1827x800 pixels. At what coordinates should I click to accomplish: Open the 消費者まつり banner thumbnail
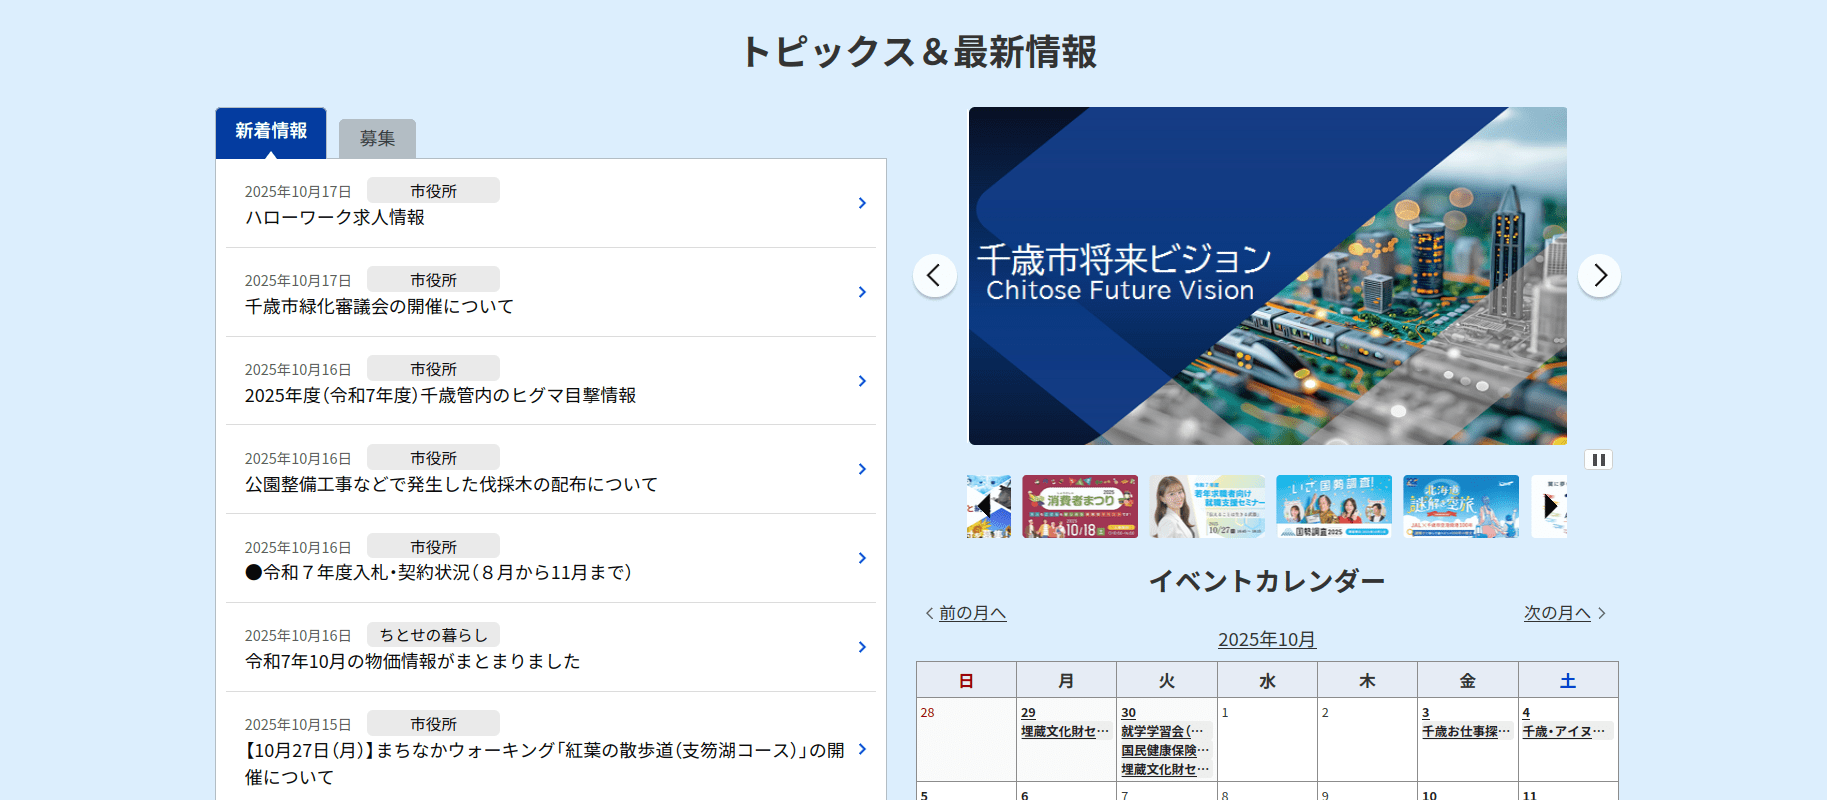1079,507
